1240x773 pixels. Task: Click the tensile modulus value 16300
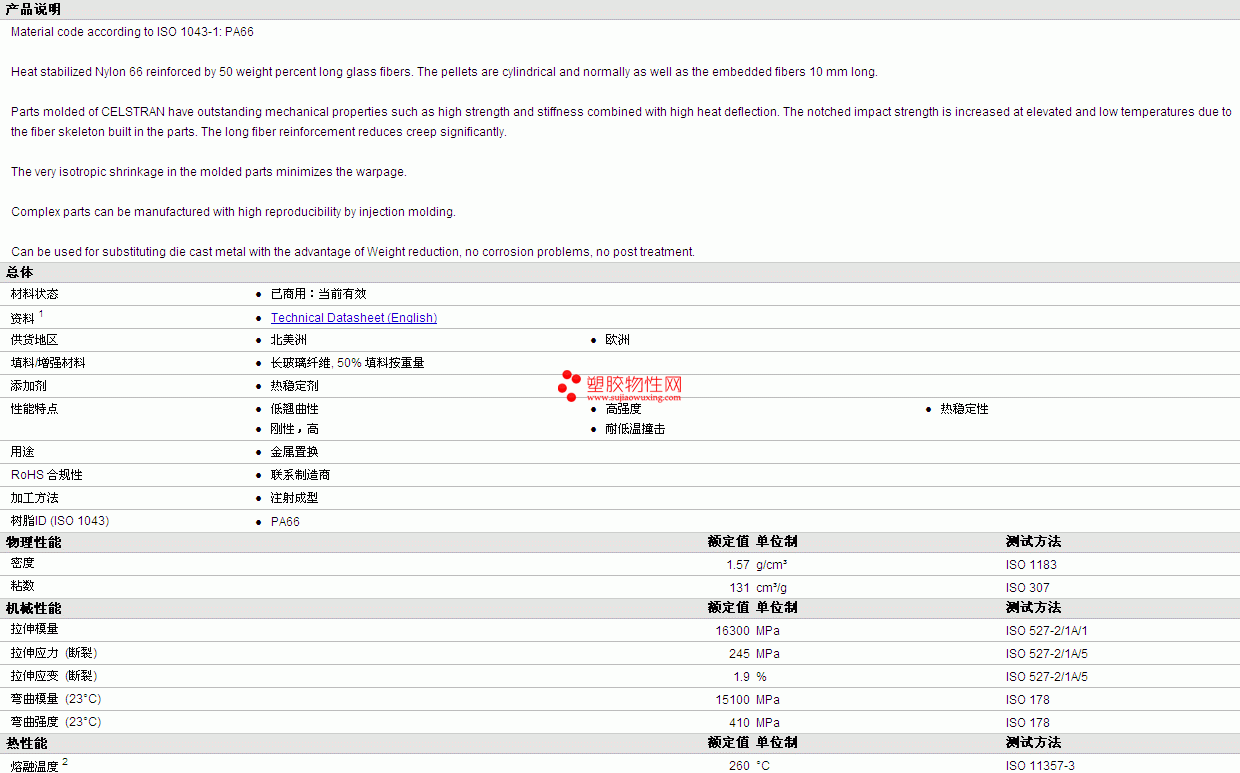click(x=732, y=631)
